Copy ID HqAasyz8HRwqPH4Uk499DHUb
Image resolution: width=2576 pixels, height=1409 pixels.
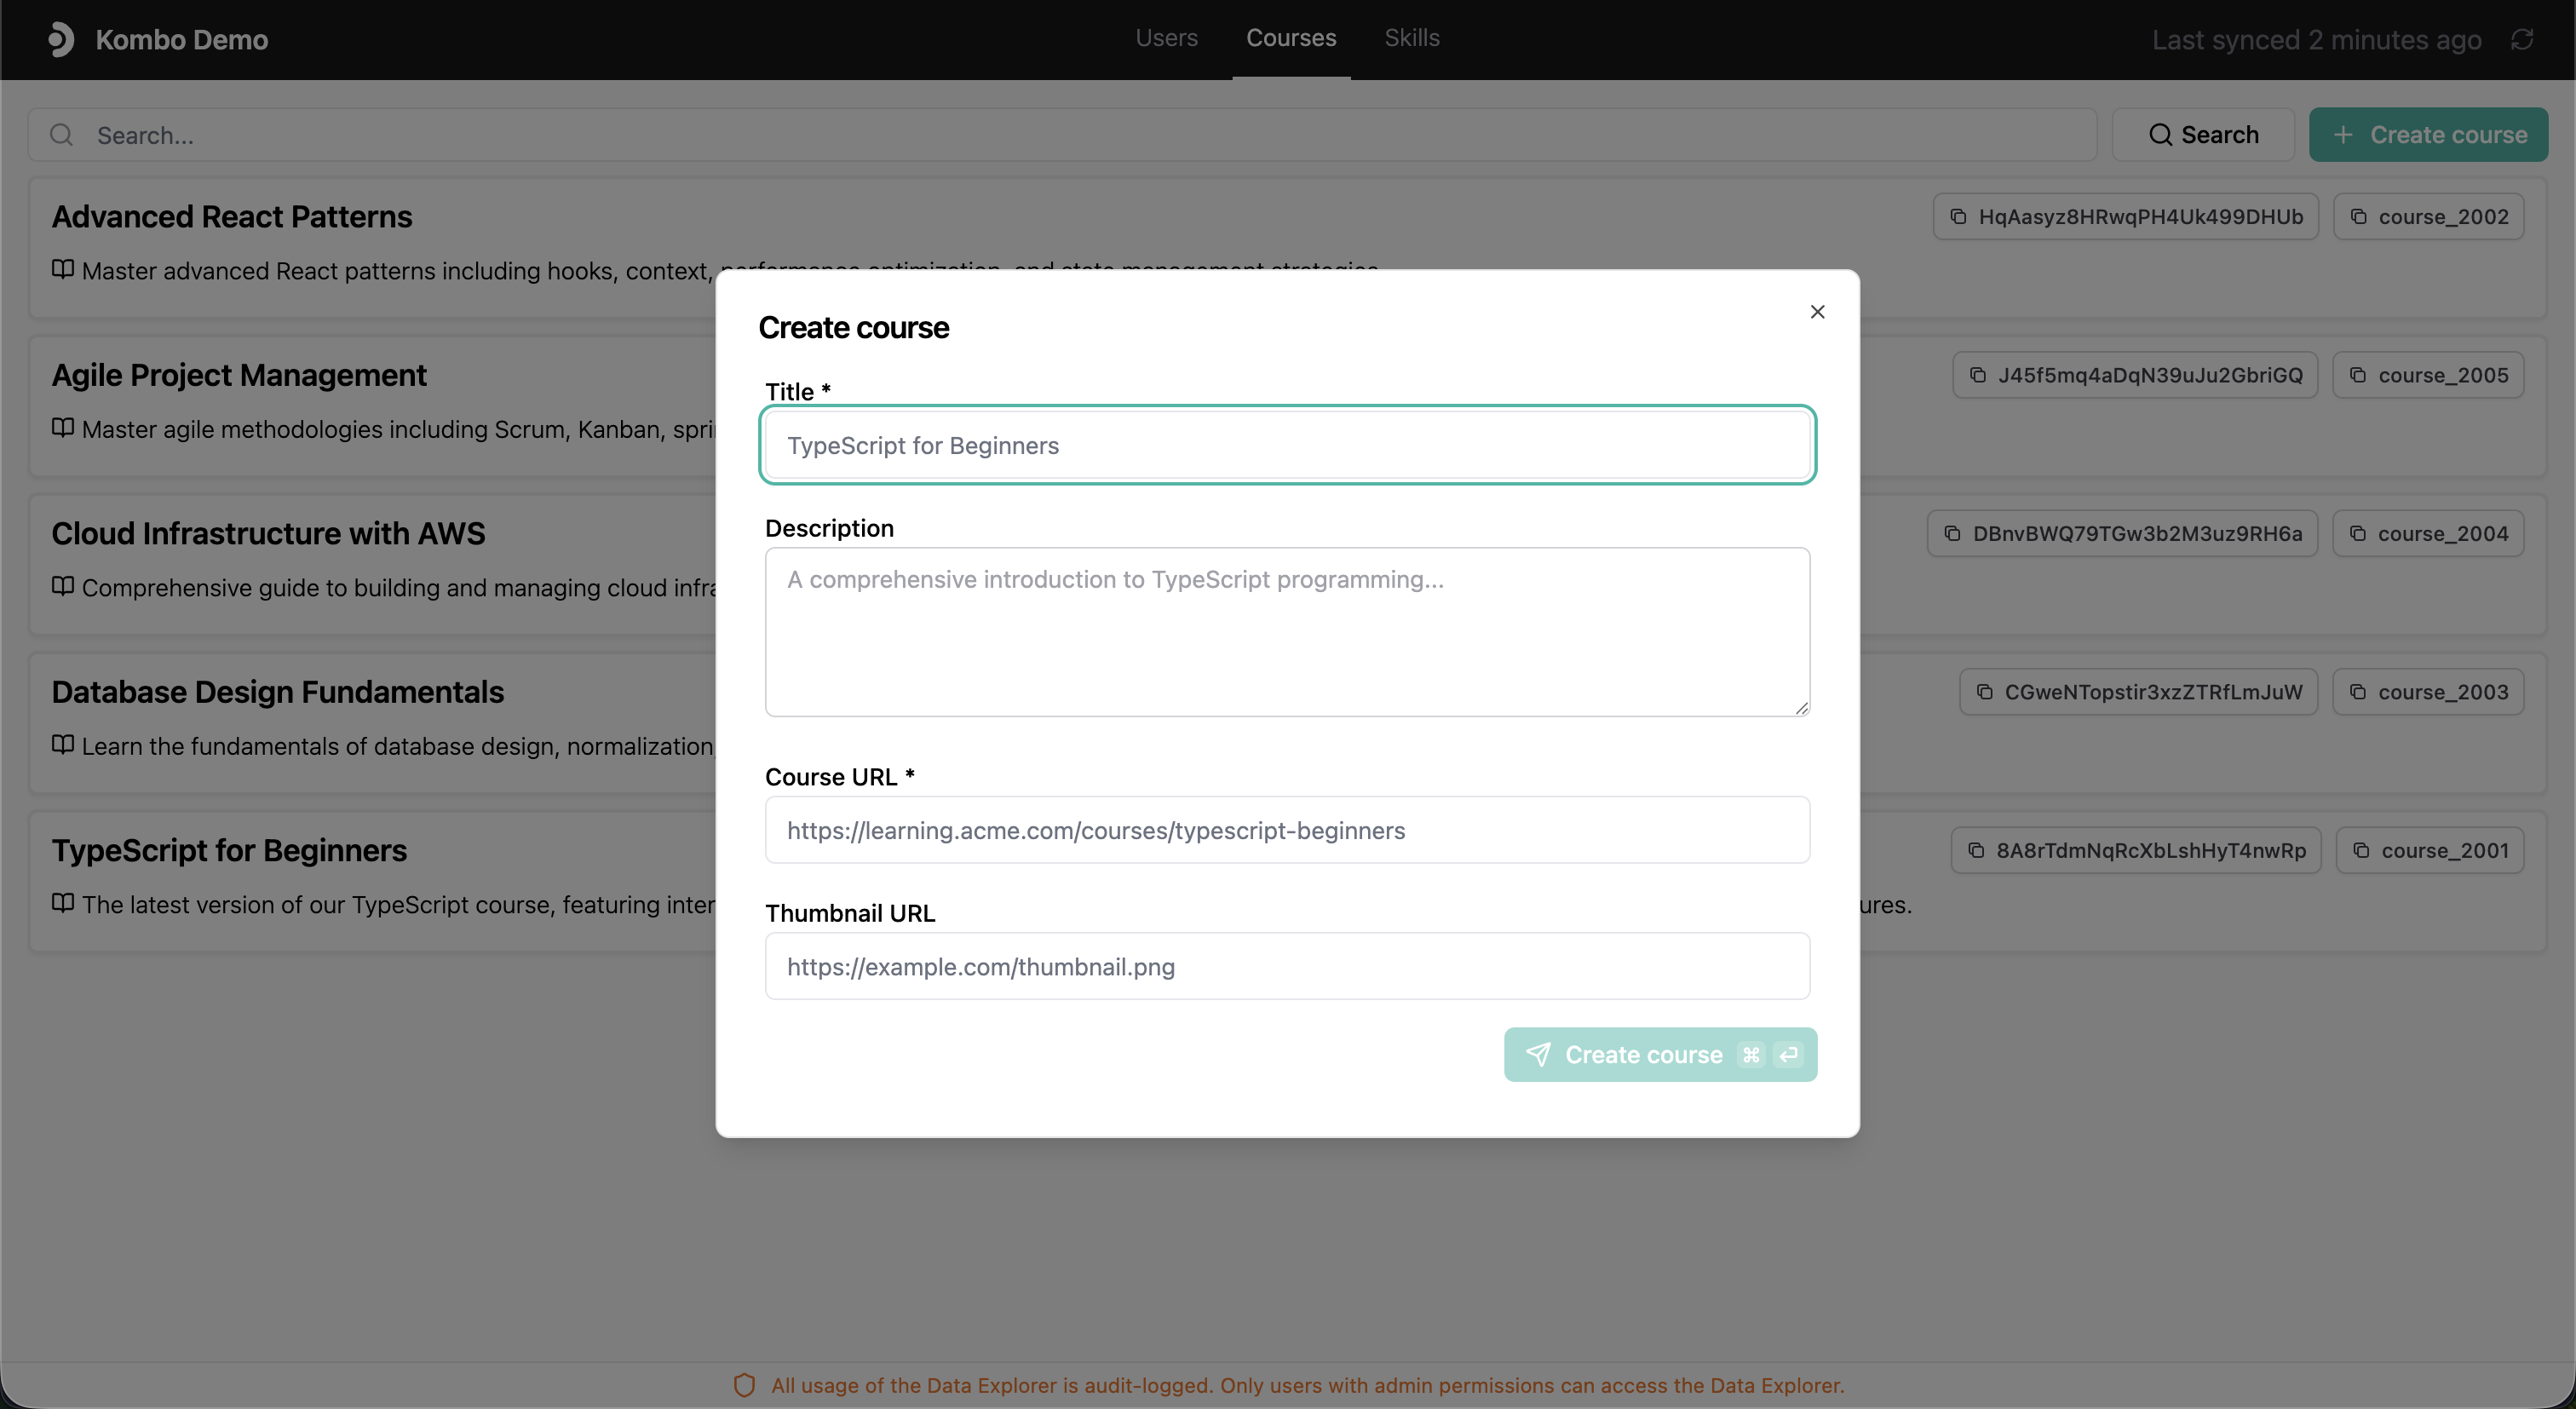2125,217
